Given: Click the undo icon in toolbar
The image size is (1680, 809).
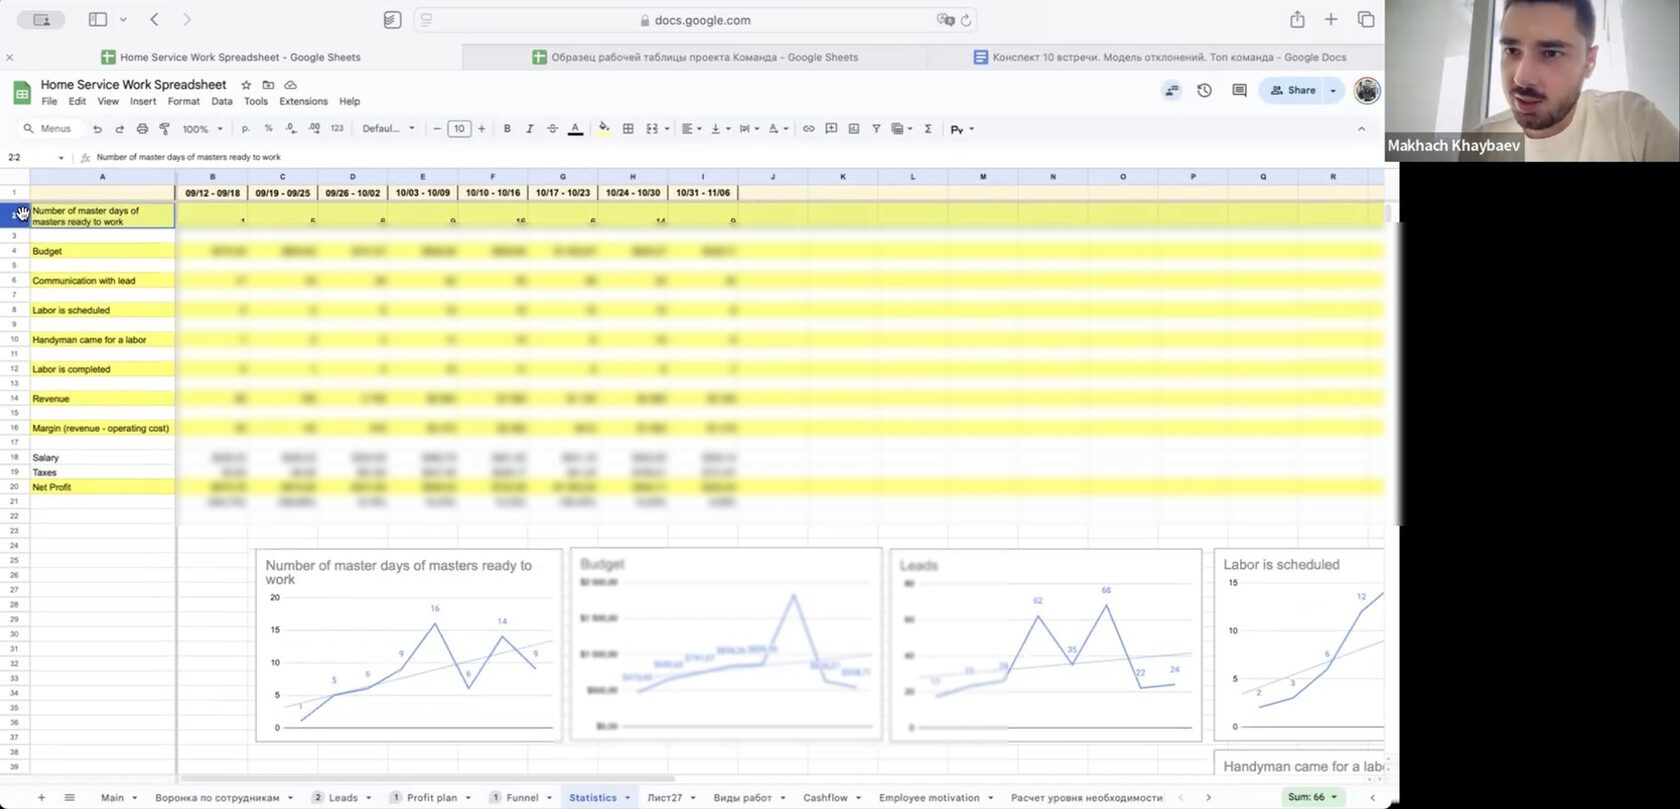Looking at the screenshot, I should [97, 129].
